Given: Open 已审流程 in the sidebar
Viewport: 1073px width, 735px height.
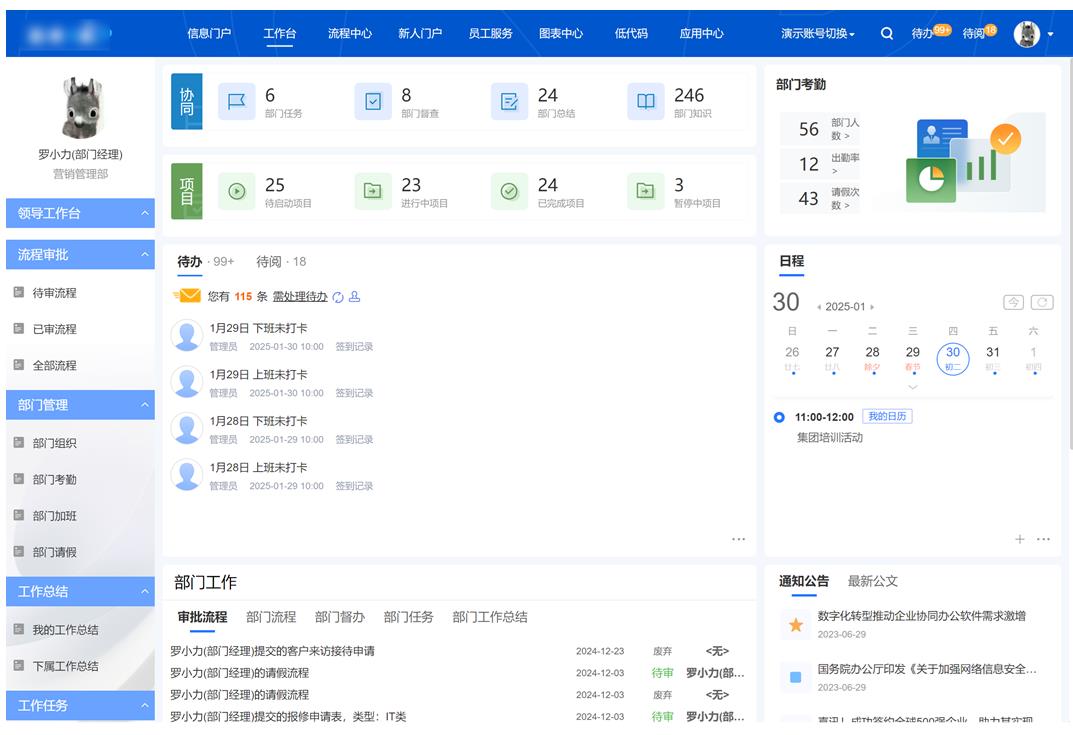Looking at the screenshot, I should (x=55, y=329).
